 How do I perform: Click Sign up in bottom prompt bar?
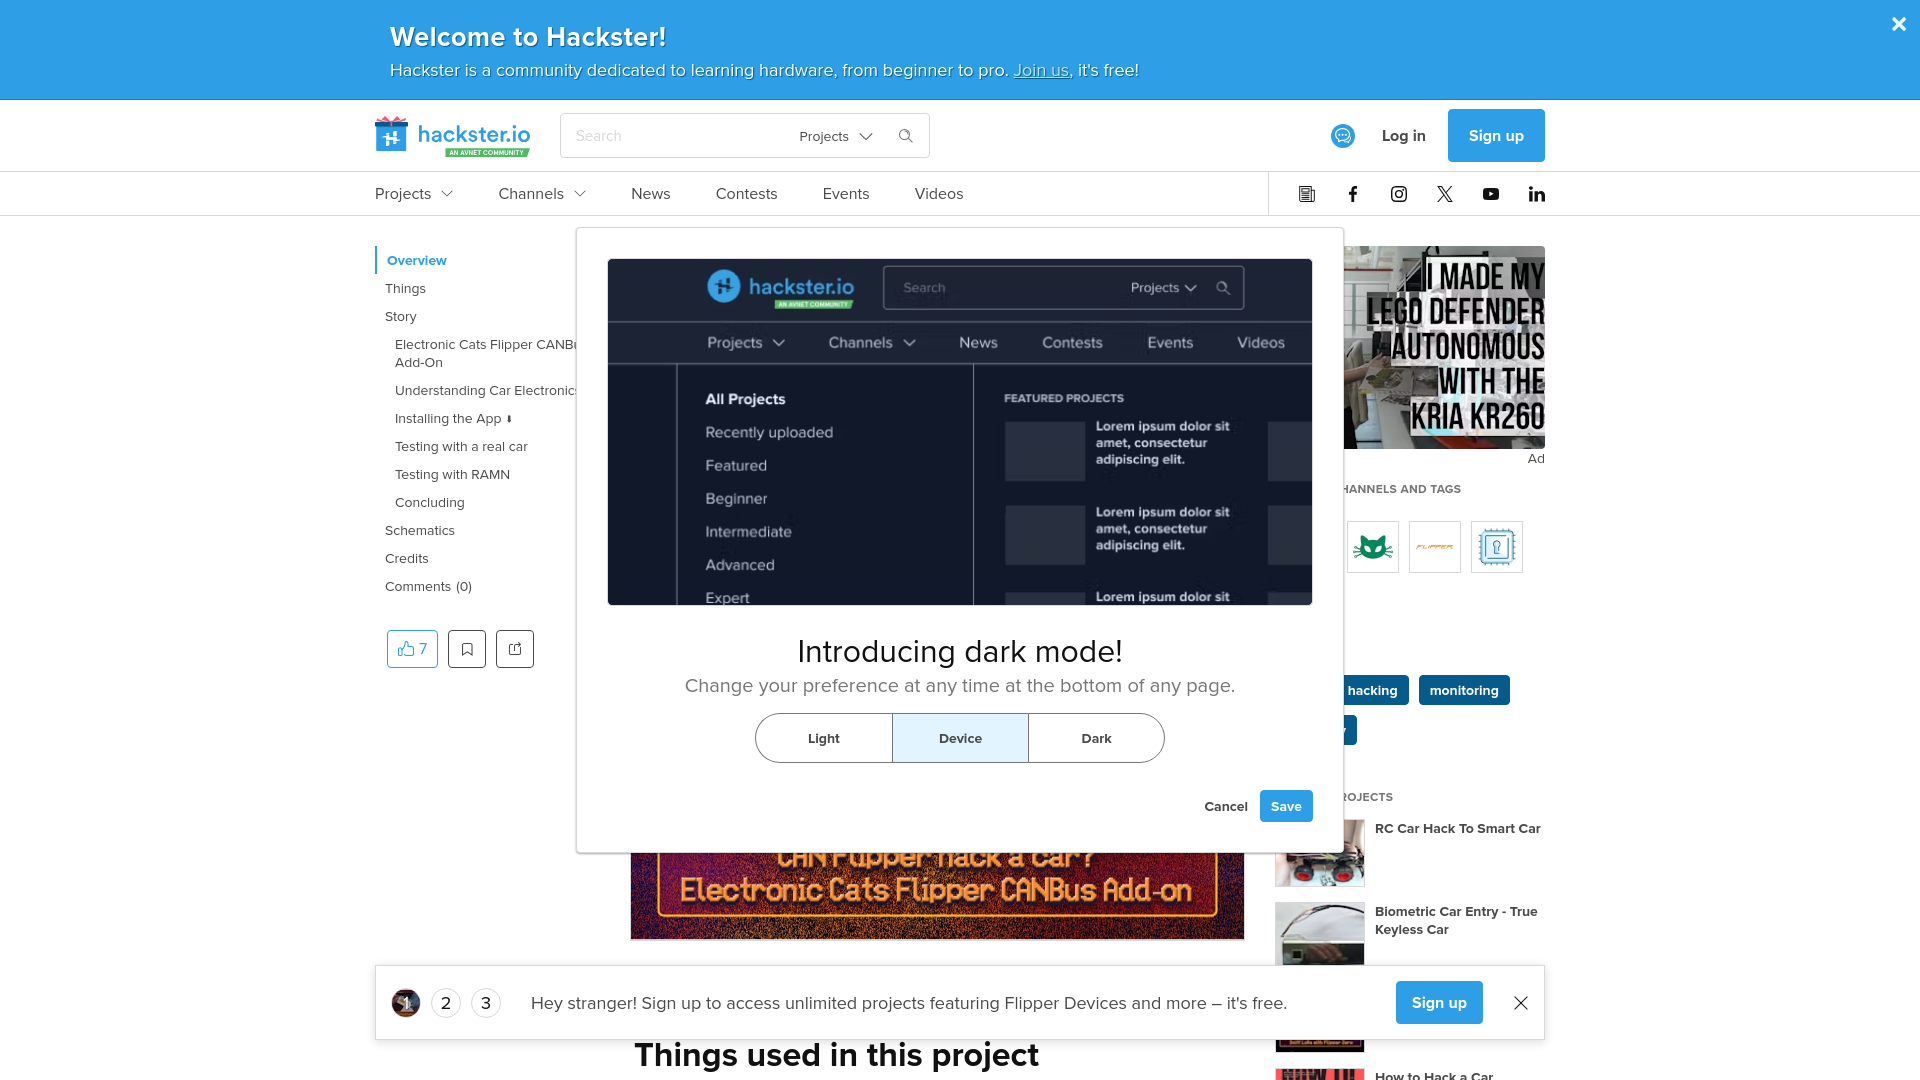pos(1439,1003)
